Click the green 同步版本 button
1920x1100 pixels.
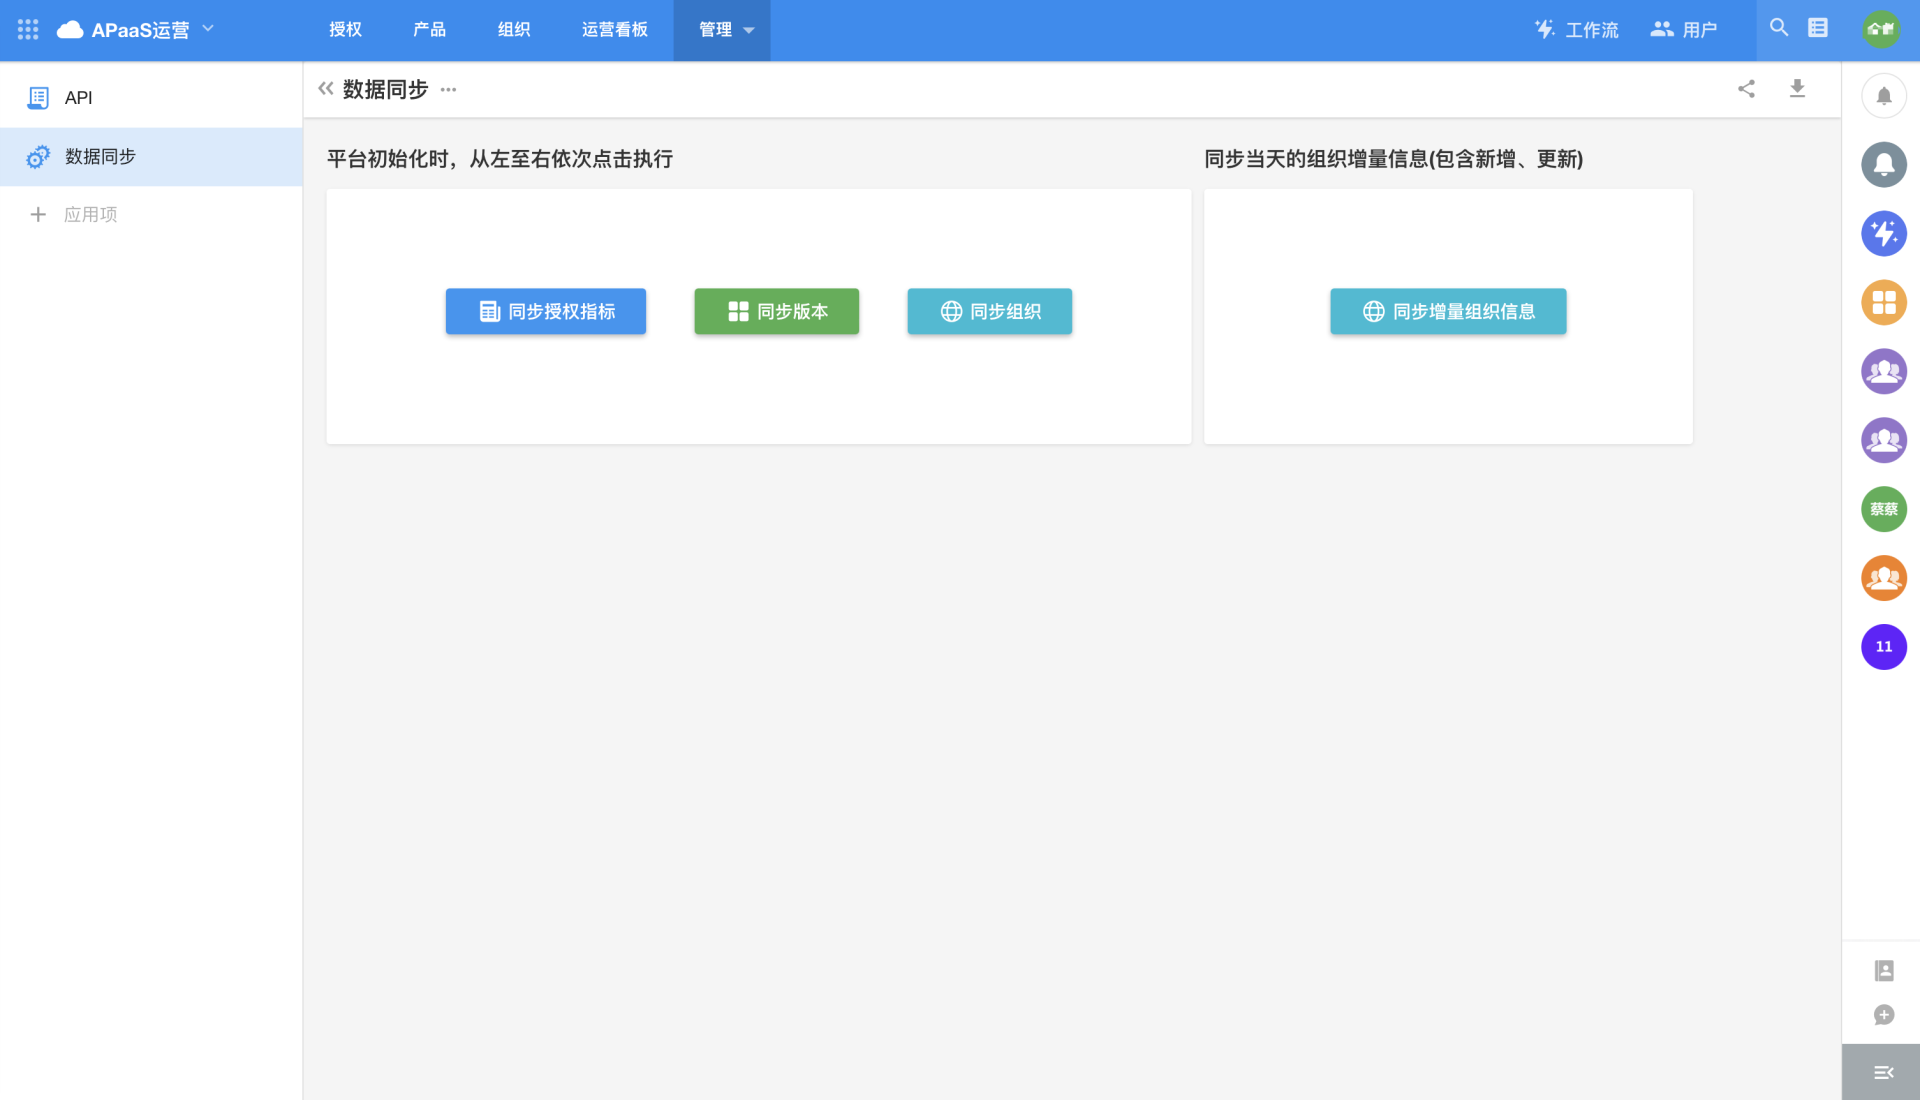(776, 311)
